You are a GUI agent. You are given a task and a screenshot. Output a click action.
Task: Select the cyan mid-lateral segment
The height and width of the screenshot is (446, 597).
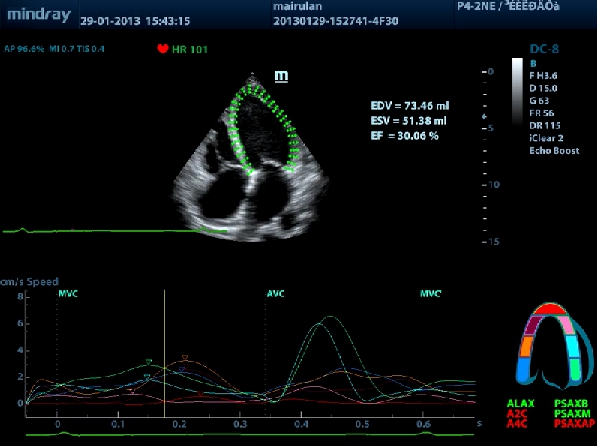tap(572, 346)
